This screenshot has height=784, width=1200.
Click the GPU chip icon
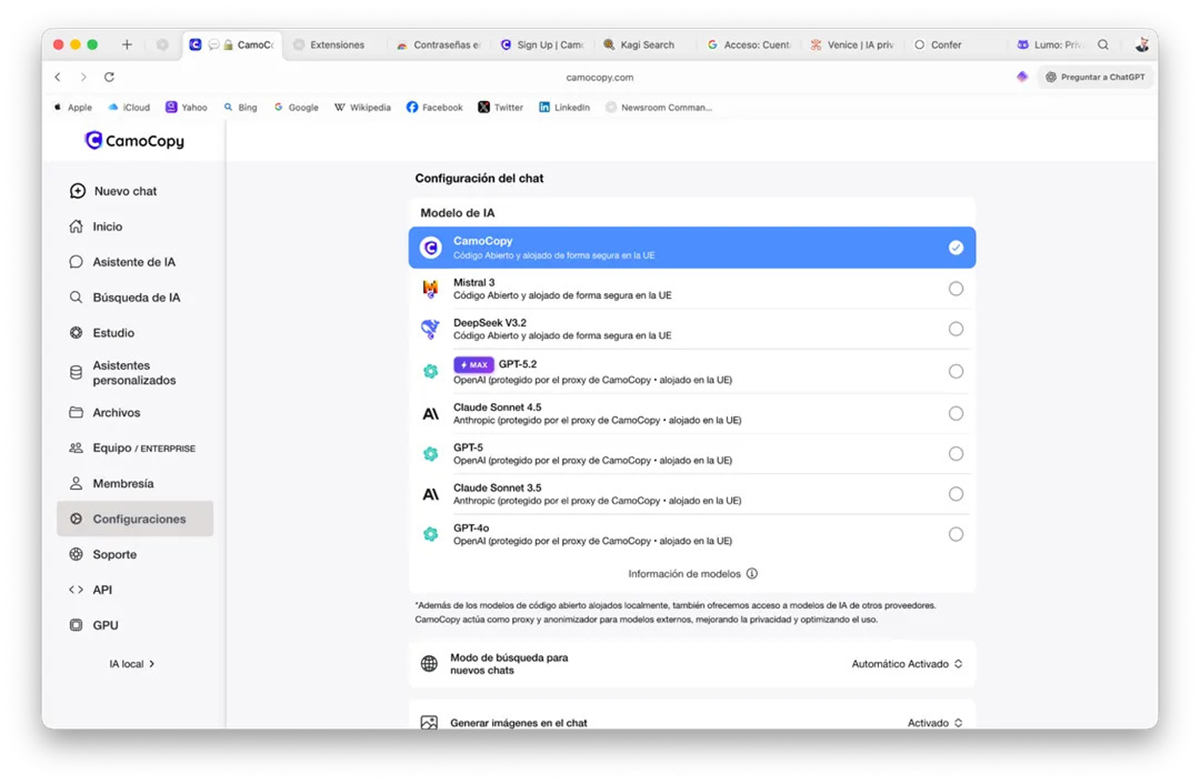(x=76, y=625)
